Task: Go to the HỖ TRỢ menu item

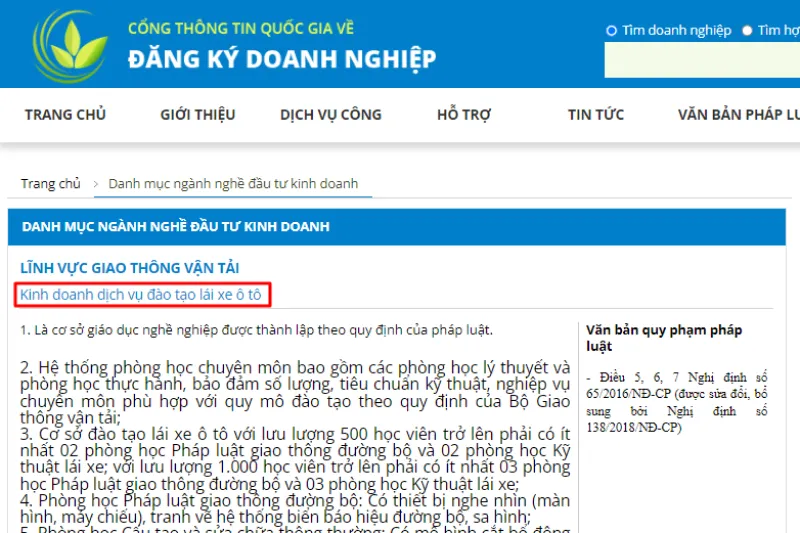Action: 464,115
